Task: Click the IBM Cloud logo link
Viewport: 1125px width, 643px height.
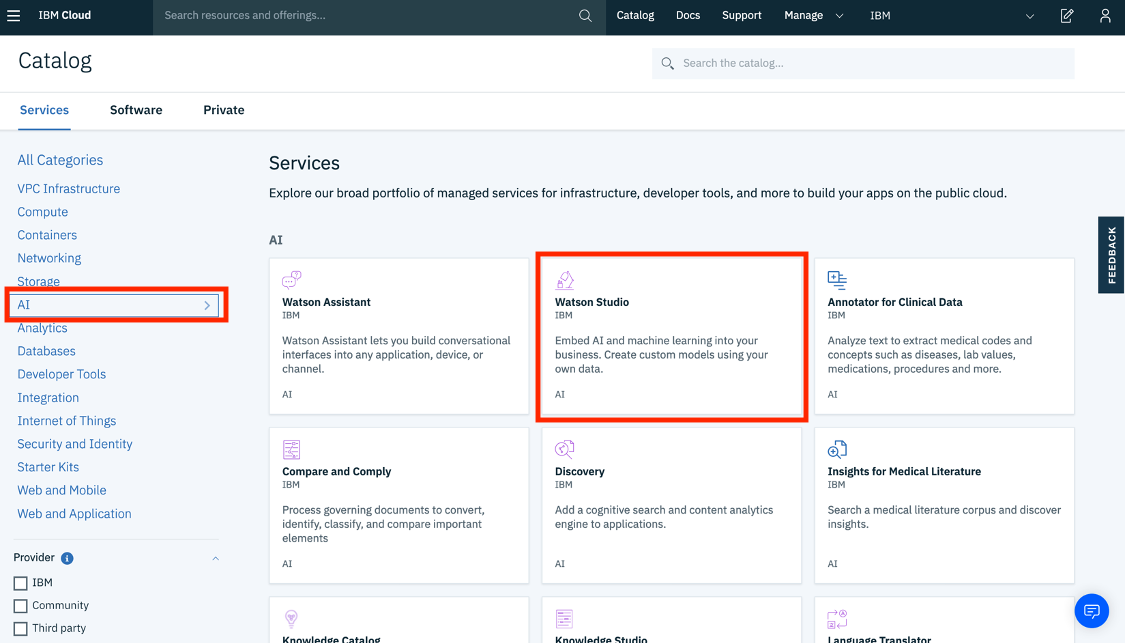Action: (x=65, y=15)
